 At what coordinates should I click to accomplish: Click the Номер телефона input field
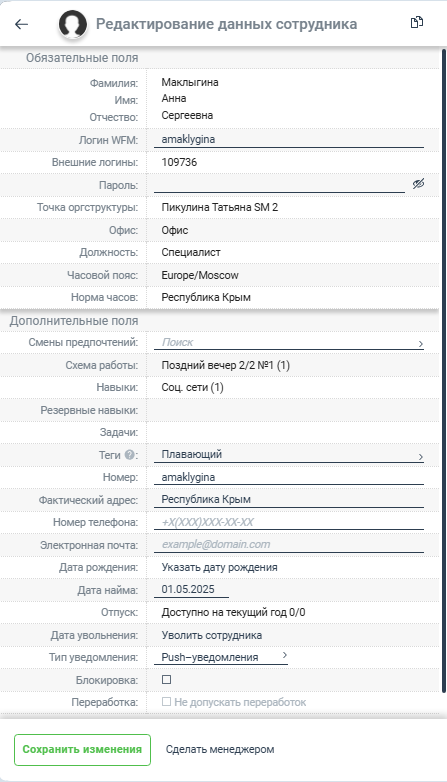(x=289, y=522)
